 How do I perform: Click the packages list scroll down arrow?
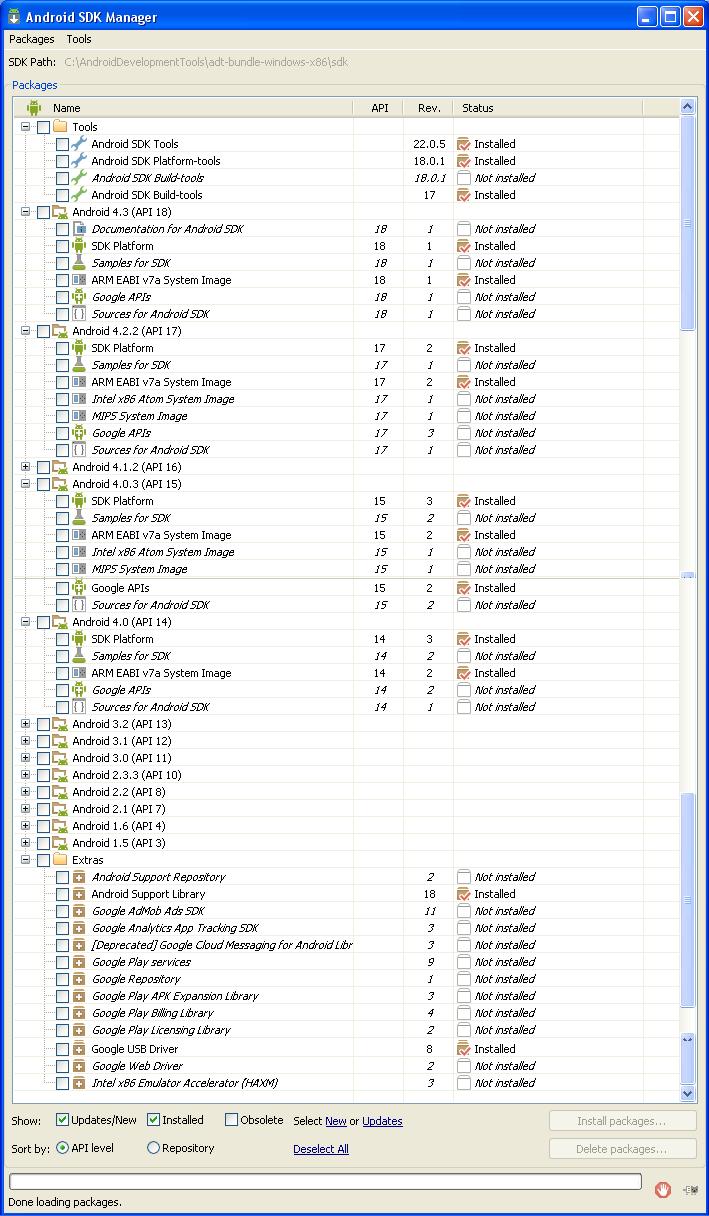(687, 1093)
